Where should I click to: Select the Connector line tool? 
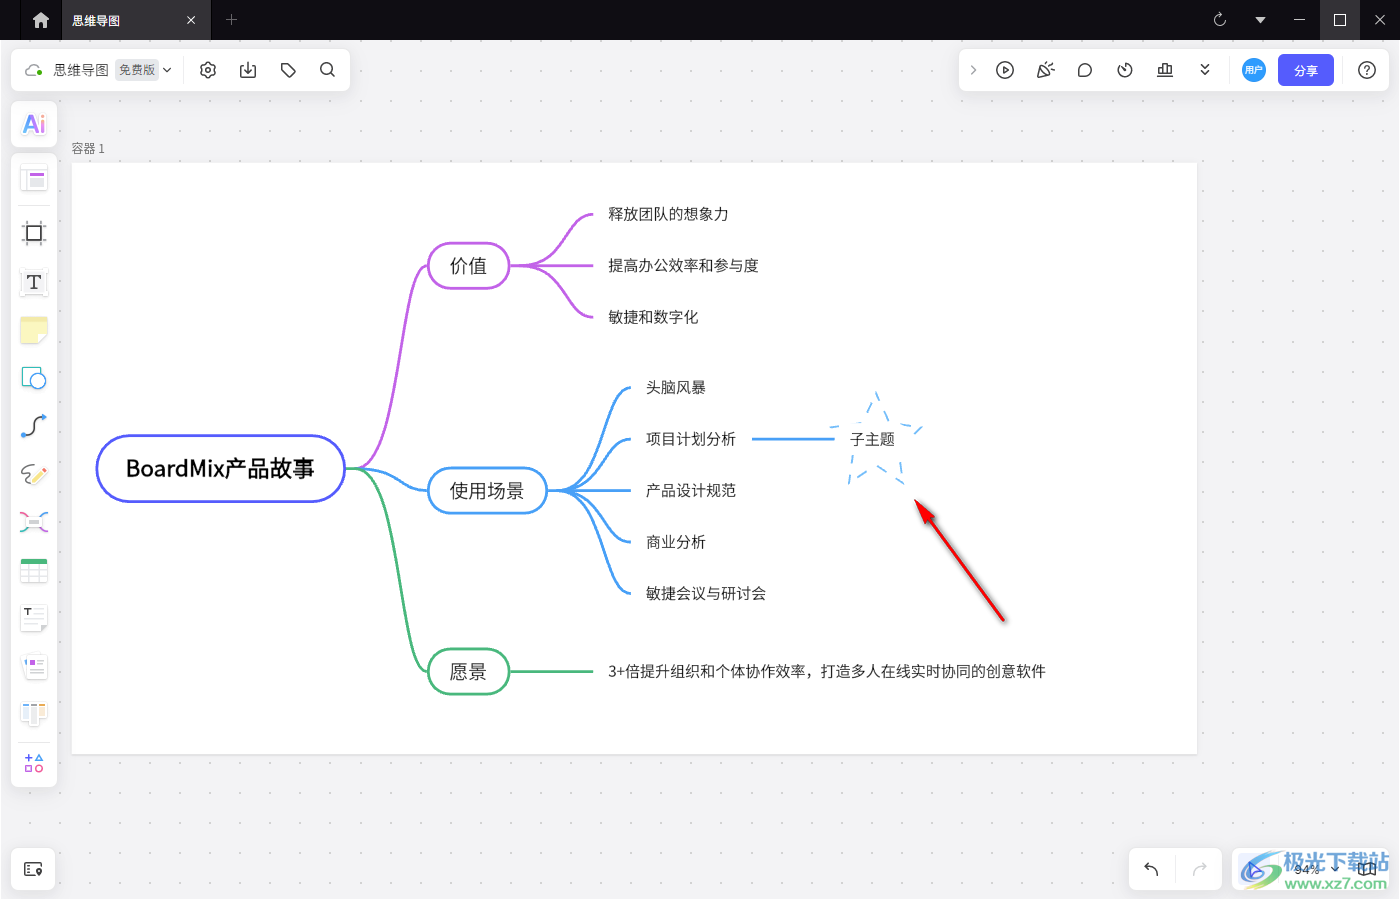click(x=34, y=426)
